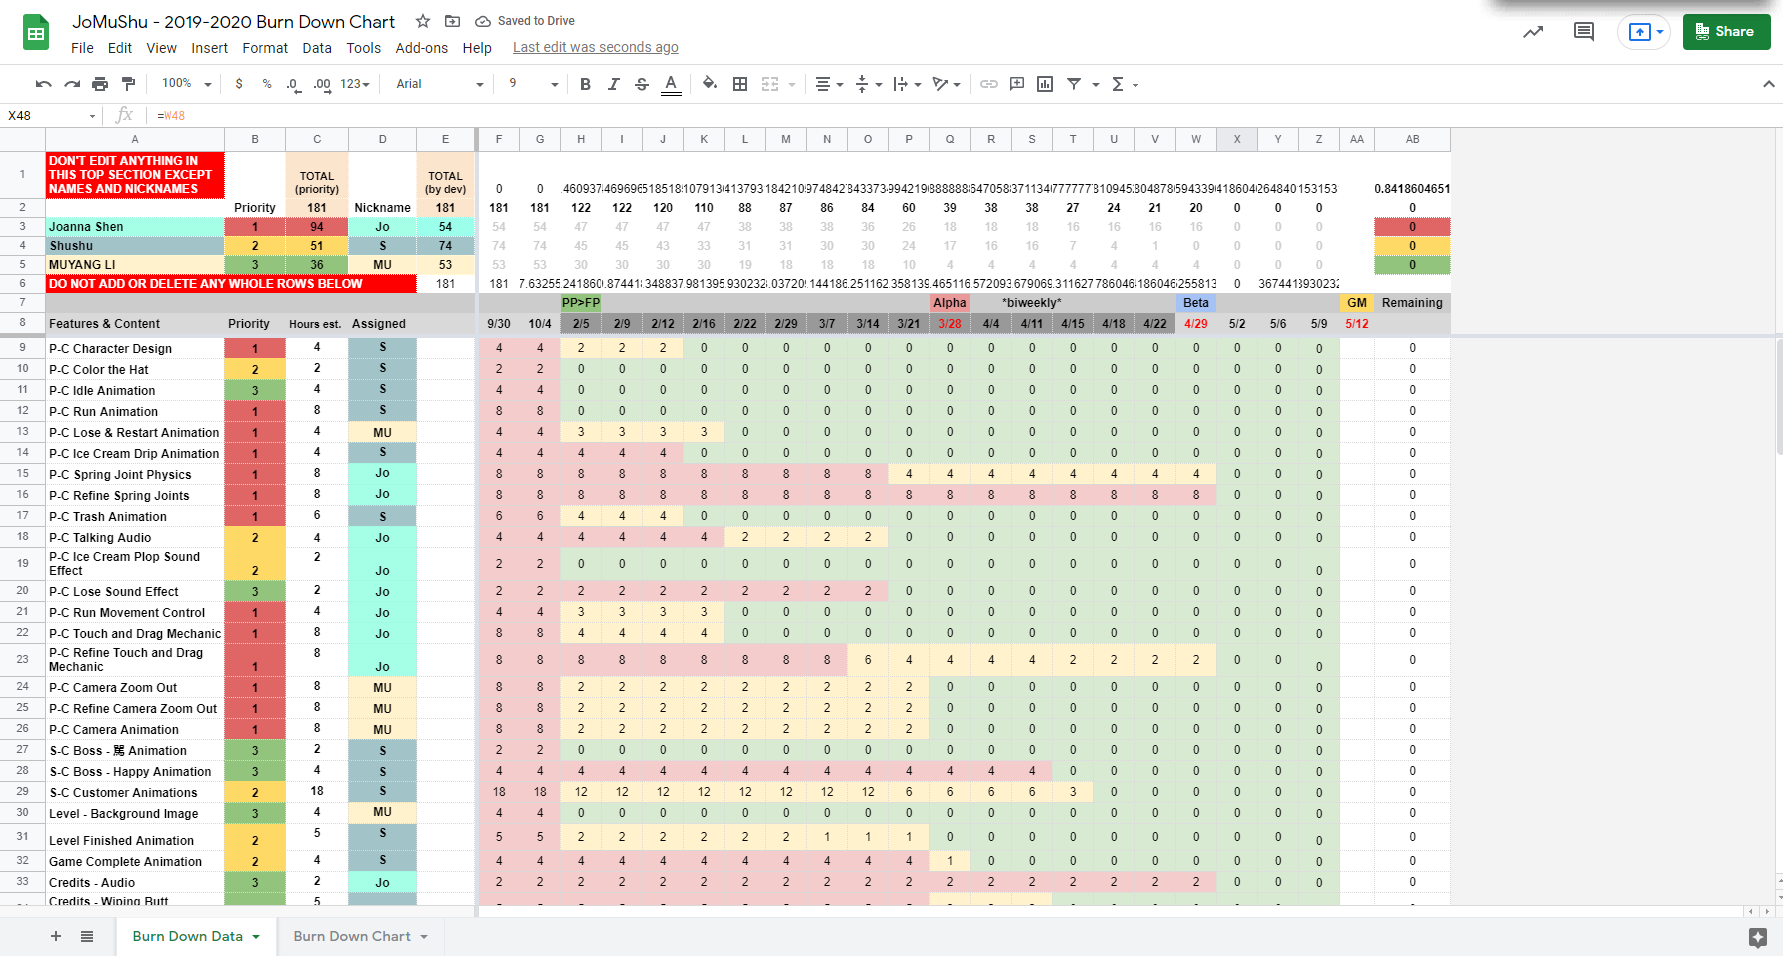
Task: Open text wrapping dropdown
Action: tap(907, 84)
